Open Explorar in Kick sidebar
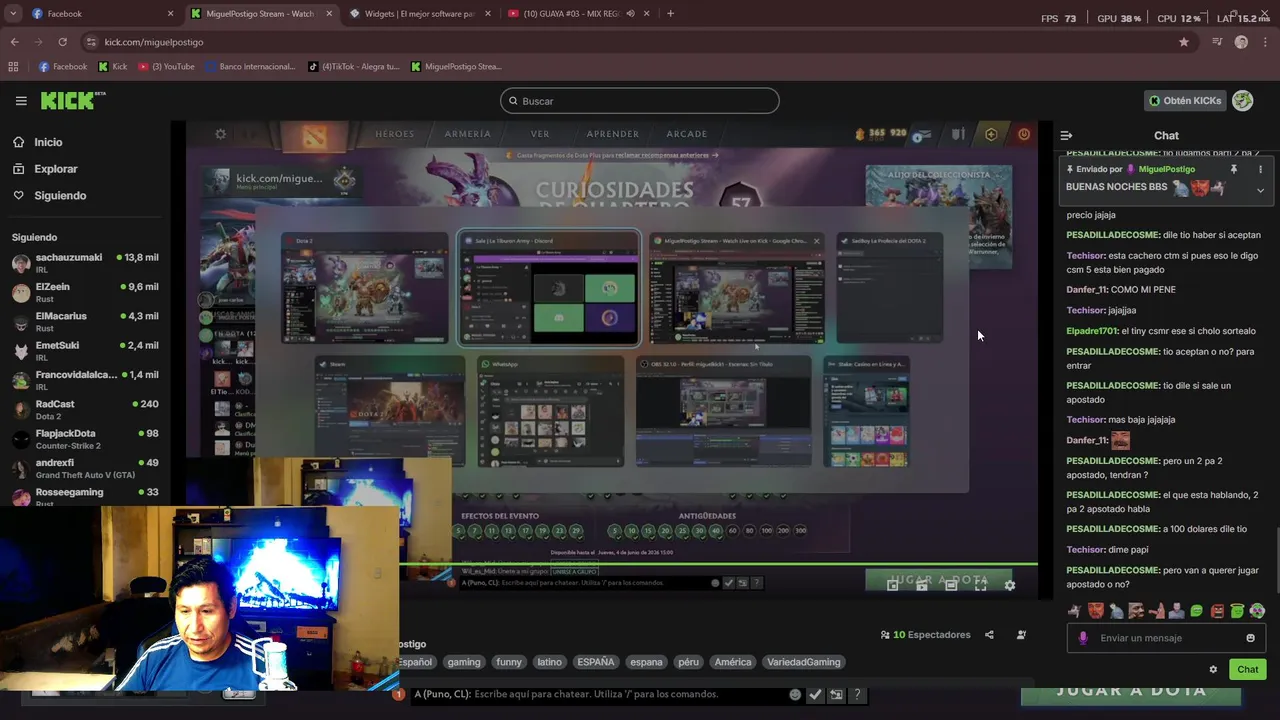Viewport: 1280px width, 720px height. (56, 169)
